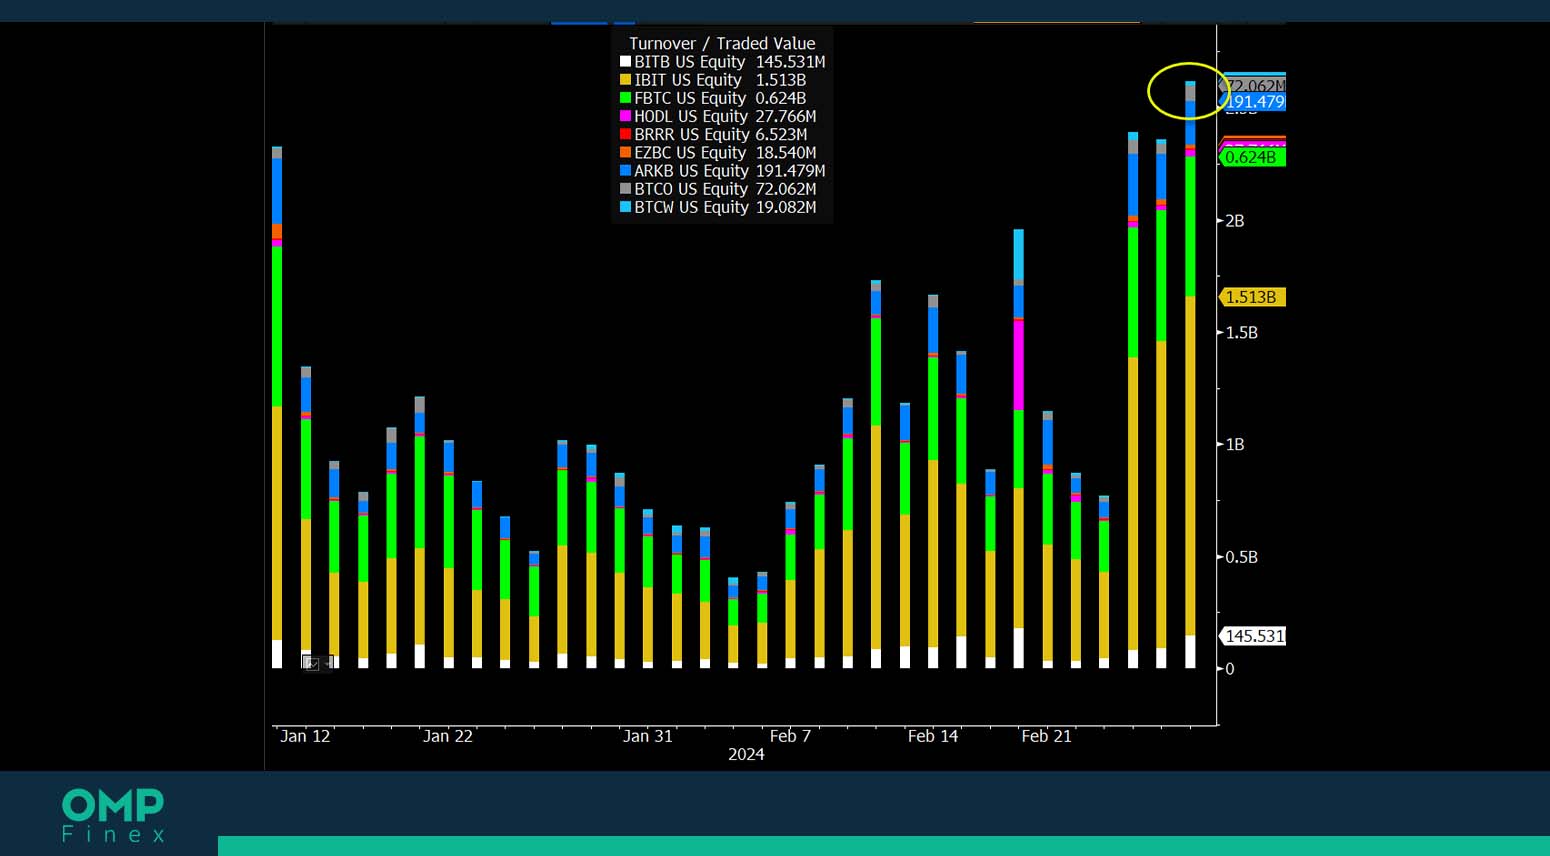Click the Jan 31 date label
1550x856 pixels.
[648, 736]
